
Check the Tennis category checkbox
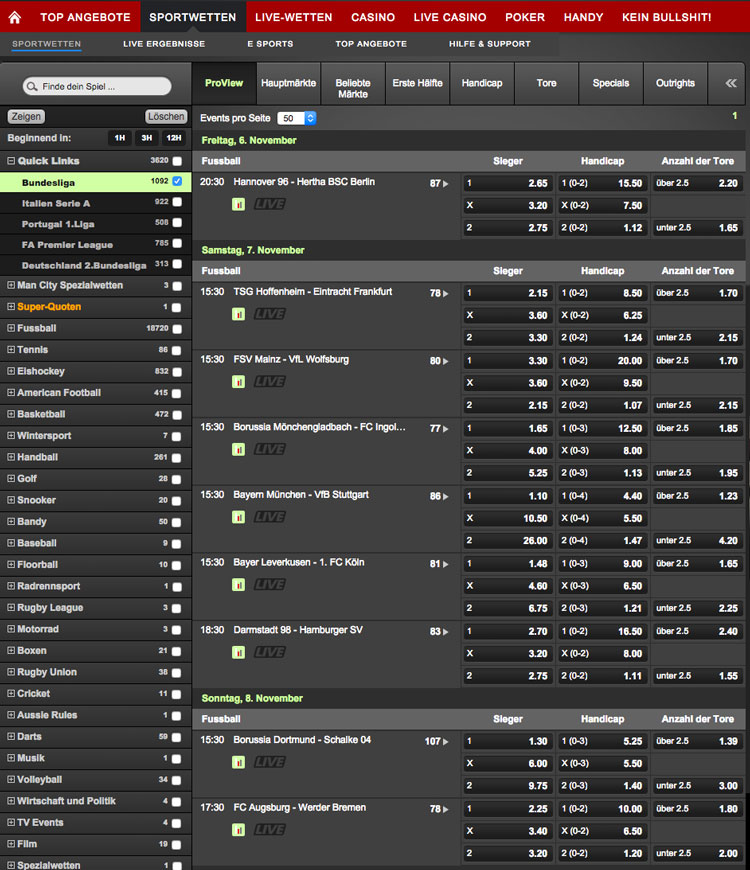tap(177, 351)
